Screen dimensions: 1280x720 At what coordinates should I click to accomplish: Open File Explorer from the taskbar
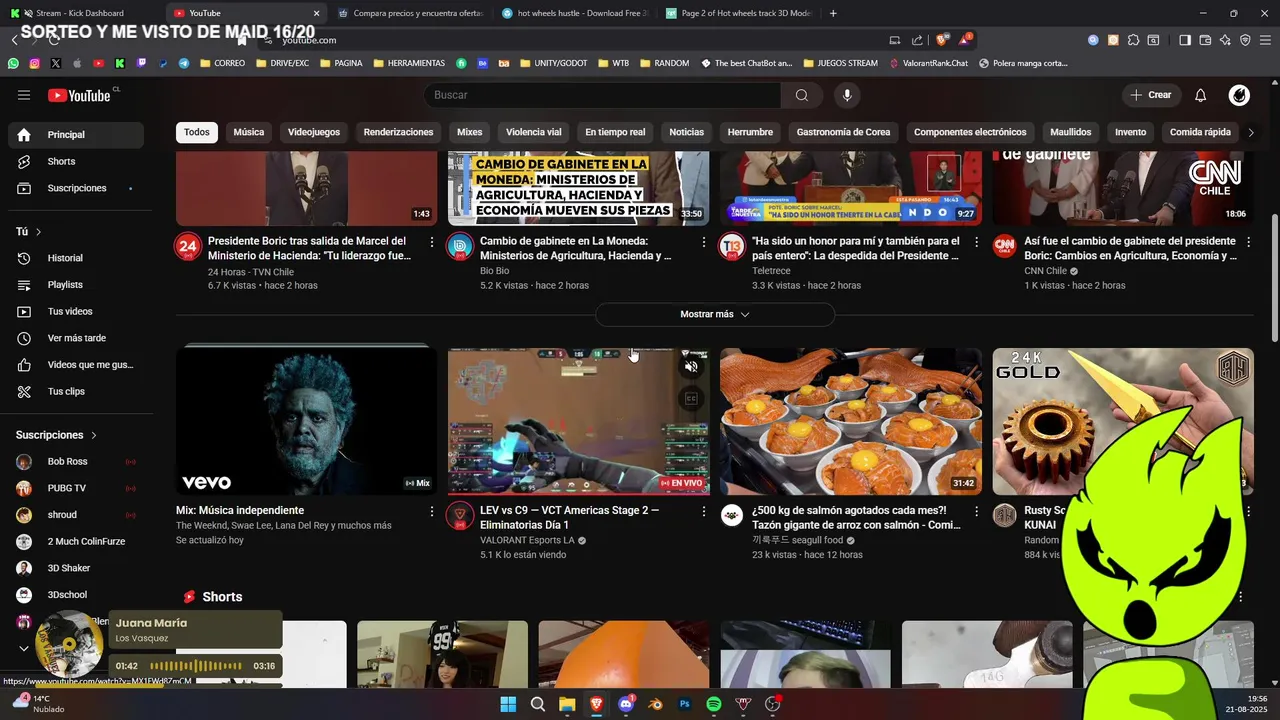tap(567, 704)
